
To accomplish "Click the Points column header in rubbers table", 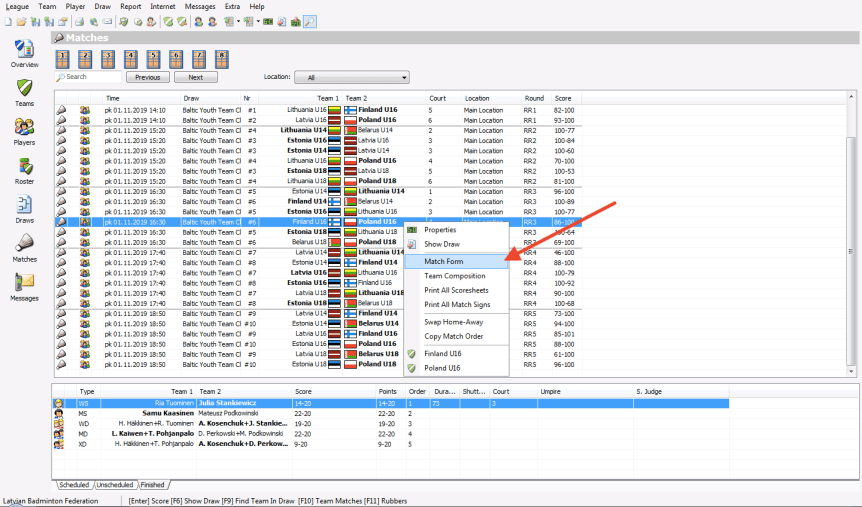I will click(x=391, y=392).
